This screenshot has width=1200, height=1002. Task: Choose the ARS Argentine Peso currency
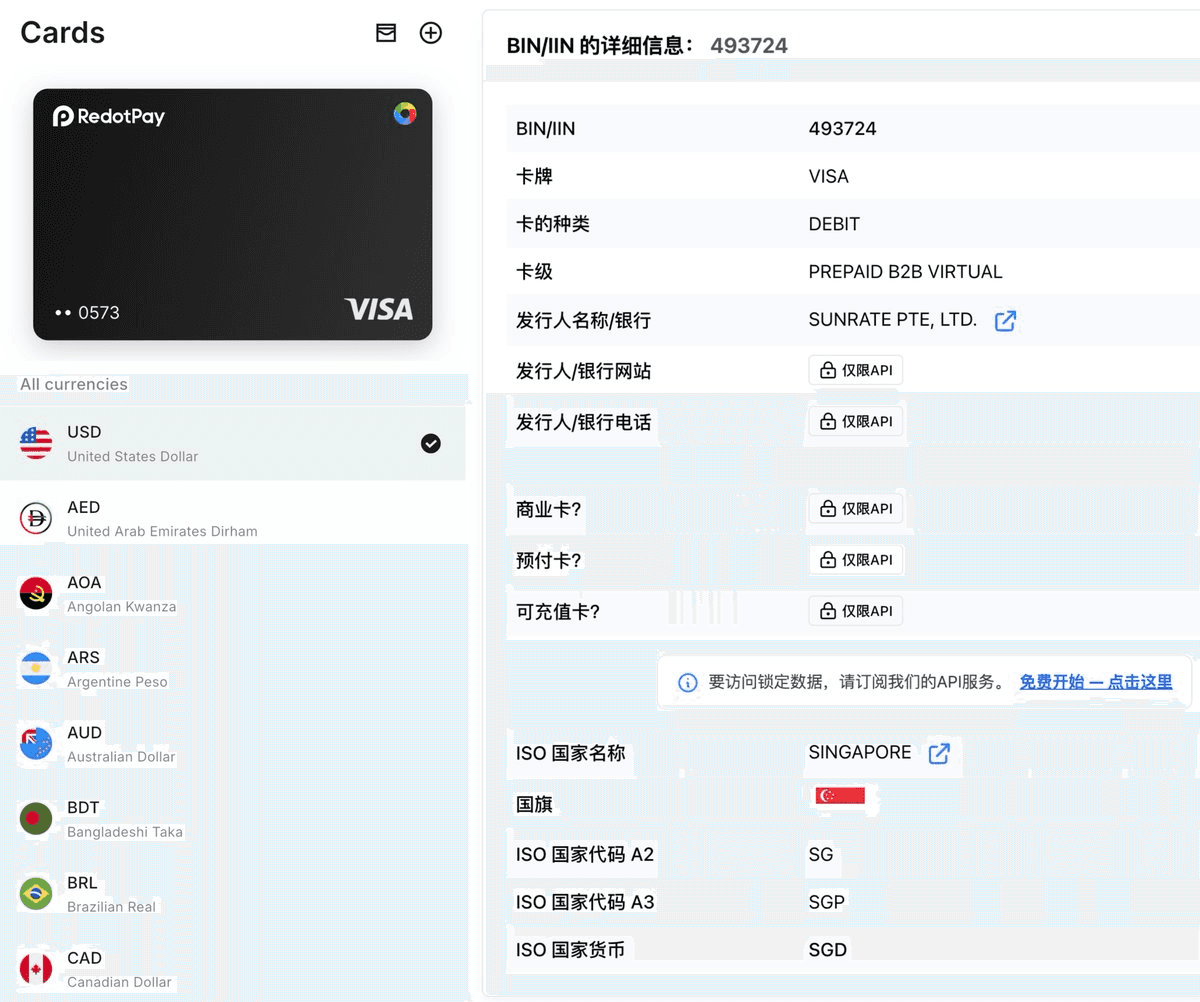pos(233,668)
